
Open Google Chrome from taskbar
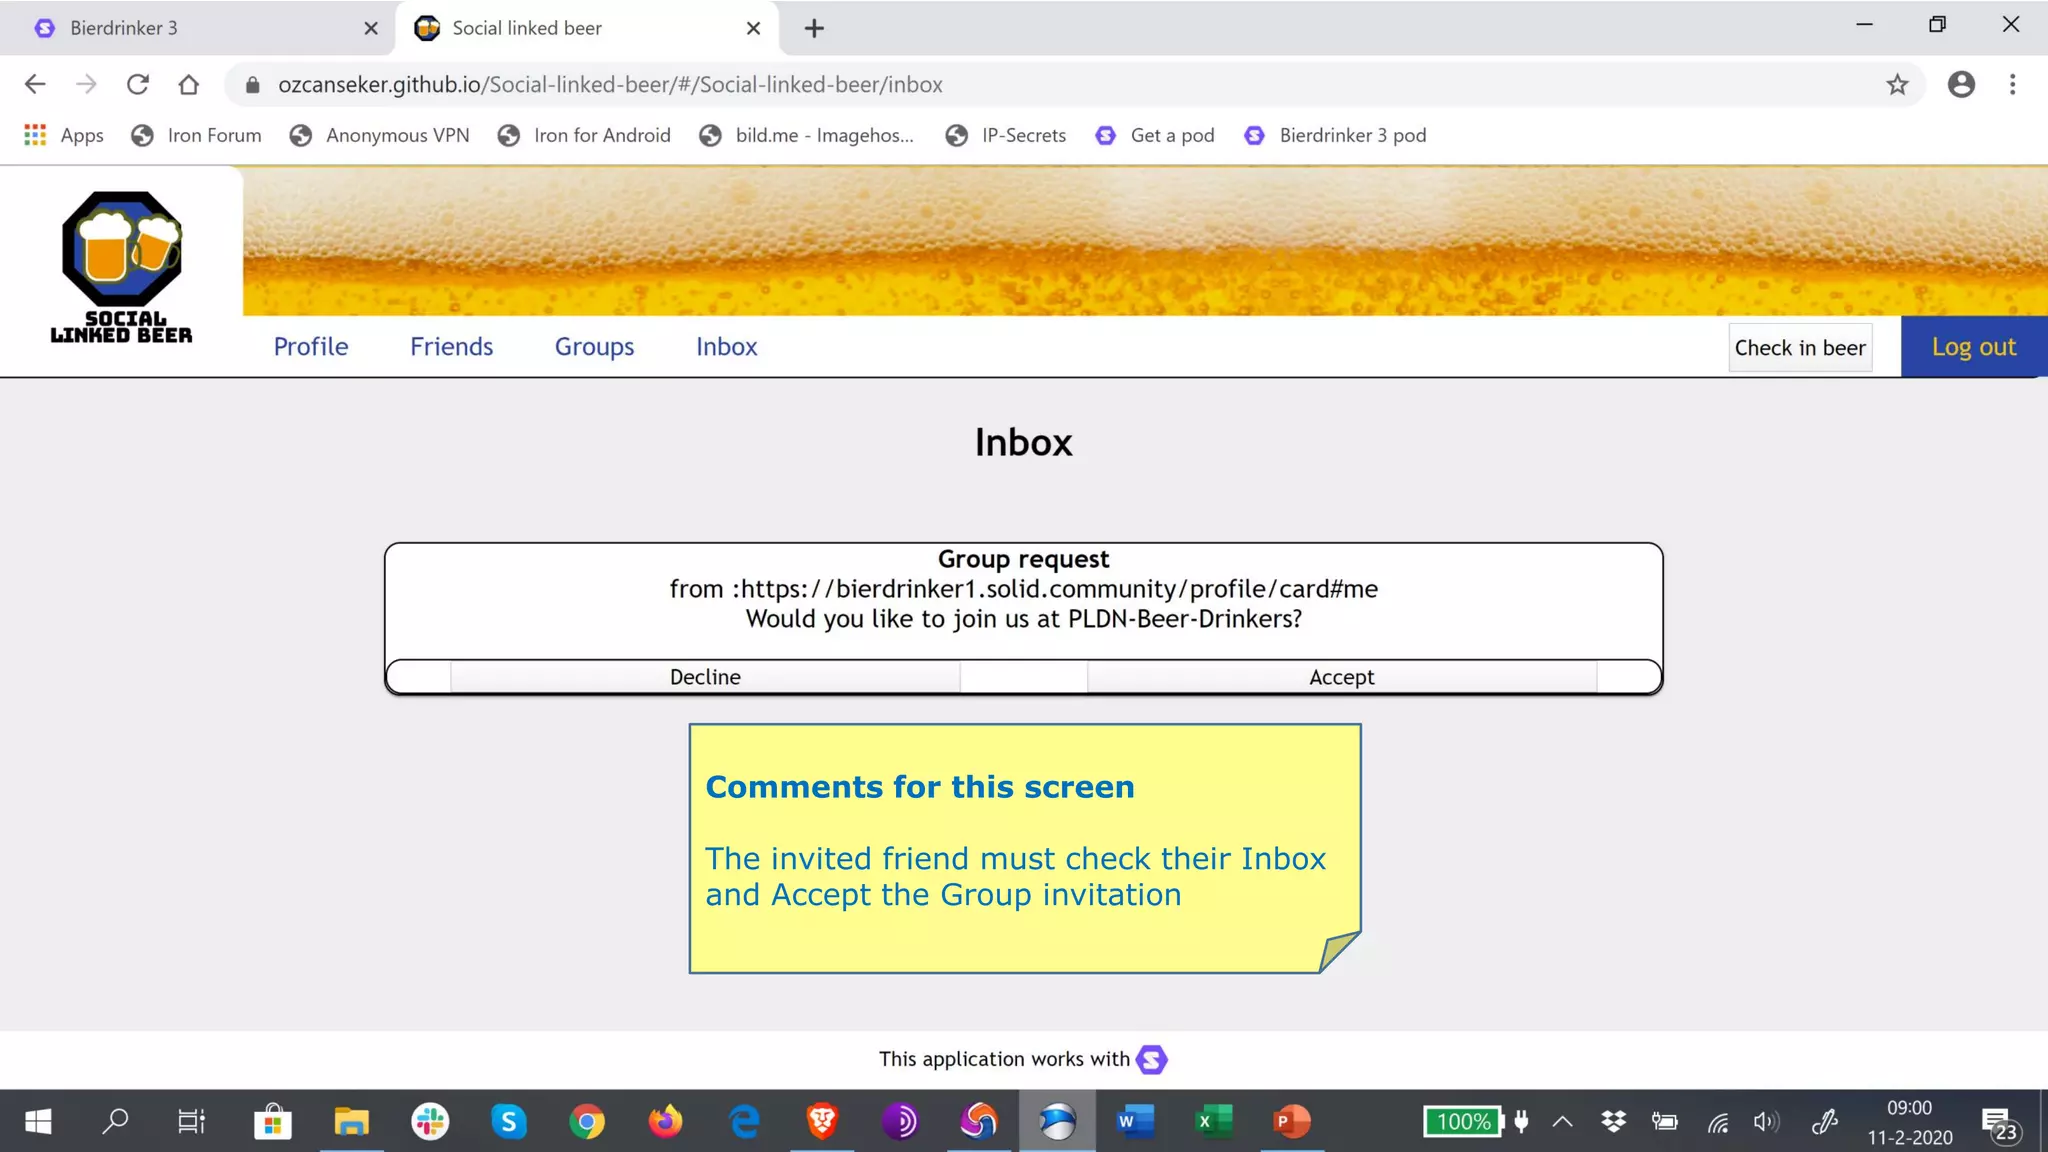click(587, 1121)
